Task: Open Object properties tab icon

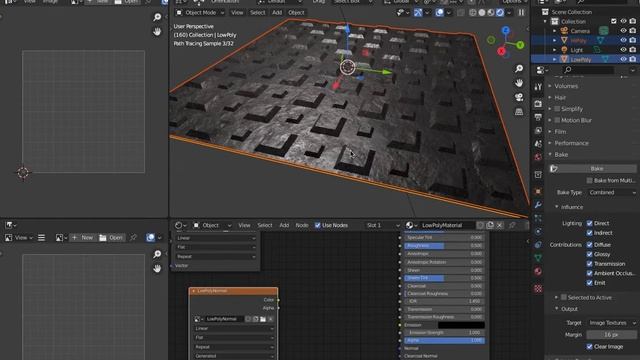Action: pos(538,191)
